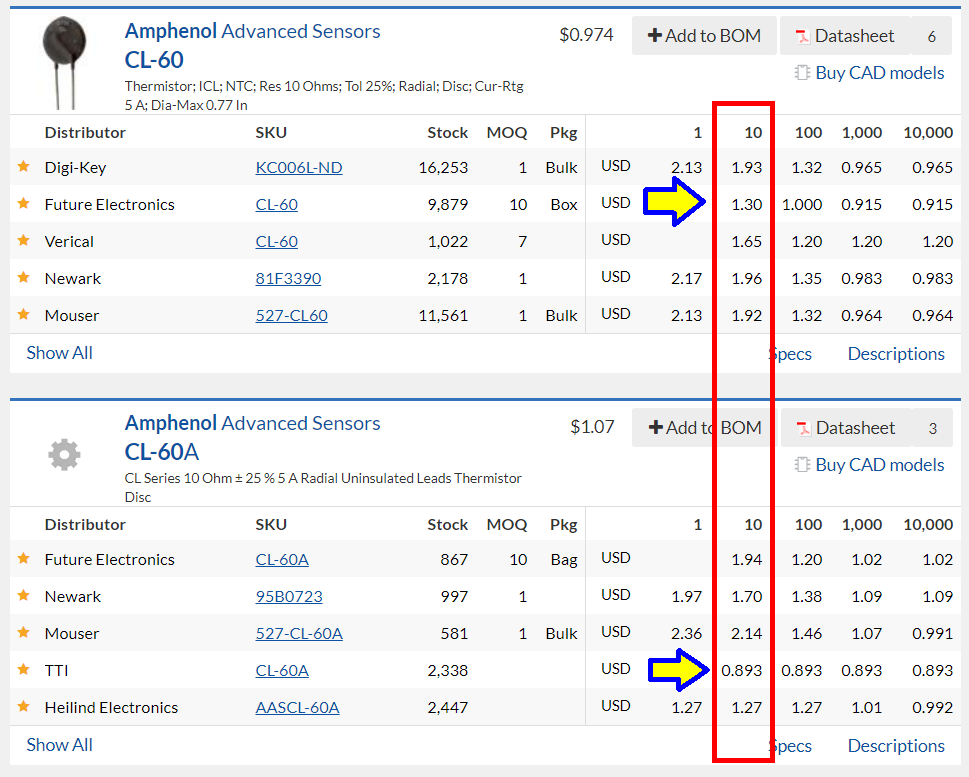Click the MOQ column header for CL-60A
This screenshot has width=969, height=777.
tap(507, 525)
